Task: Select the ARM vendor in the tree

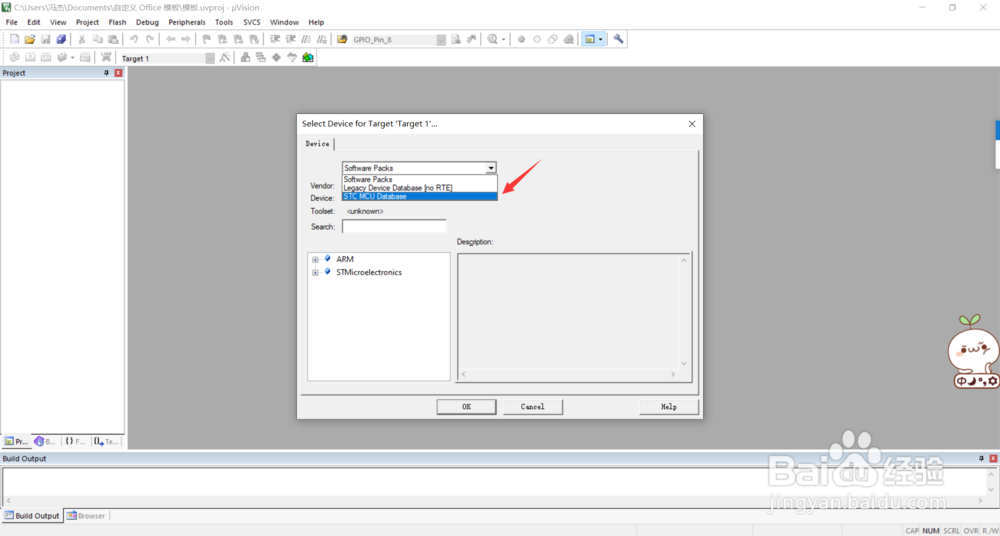Action: point(344,260)
